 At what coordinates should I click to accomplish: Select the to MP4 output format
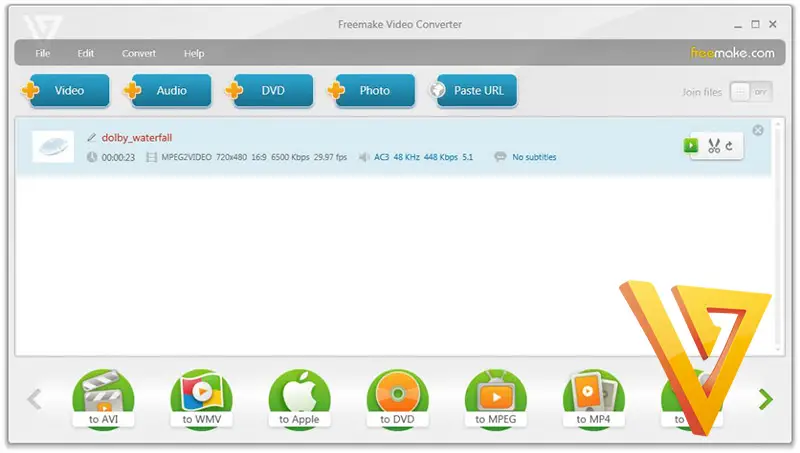click(x=593, y=399)
